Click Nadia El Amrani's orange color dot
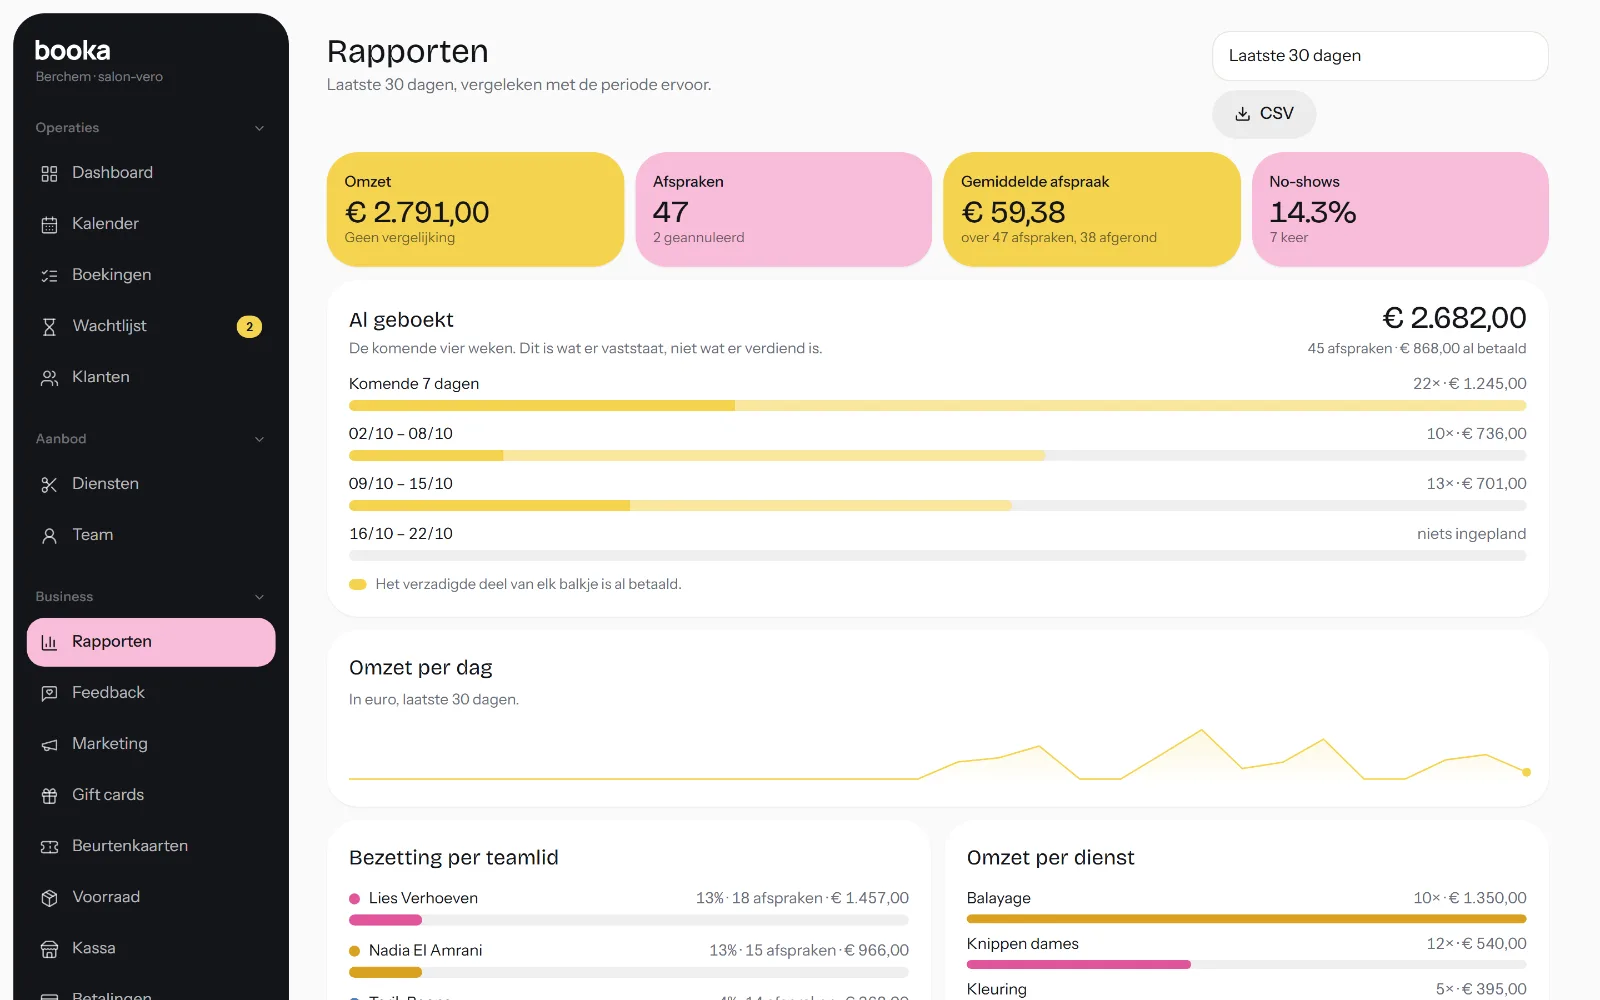This screenshot has width=1600, height=1000. click(x=354, y=951)
